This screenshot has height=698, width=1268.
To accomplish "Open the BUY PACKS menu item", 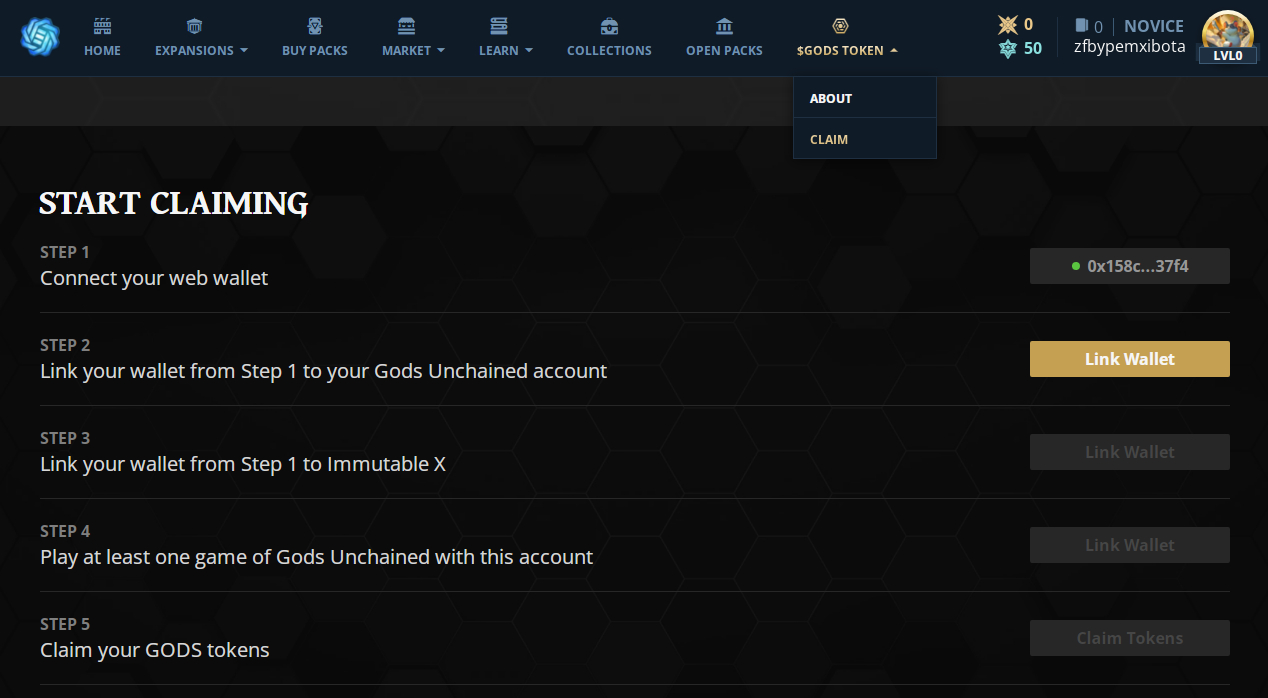I will (315, 50).
